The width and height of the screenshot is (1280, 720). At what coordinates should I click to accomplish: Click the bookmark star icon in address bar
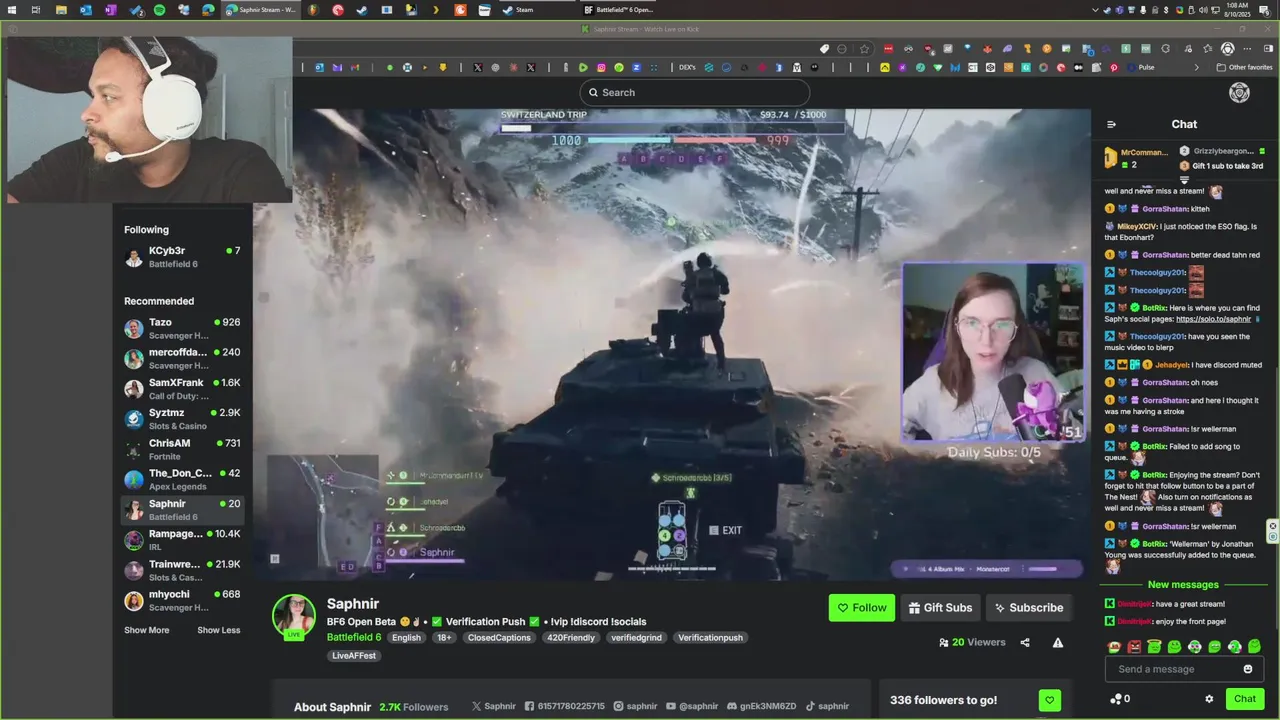pos(864,48)
